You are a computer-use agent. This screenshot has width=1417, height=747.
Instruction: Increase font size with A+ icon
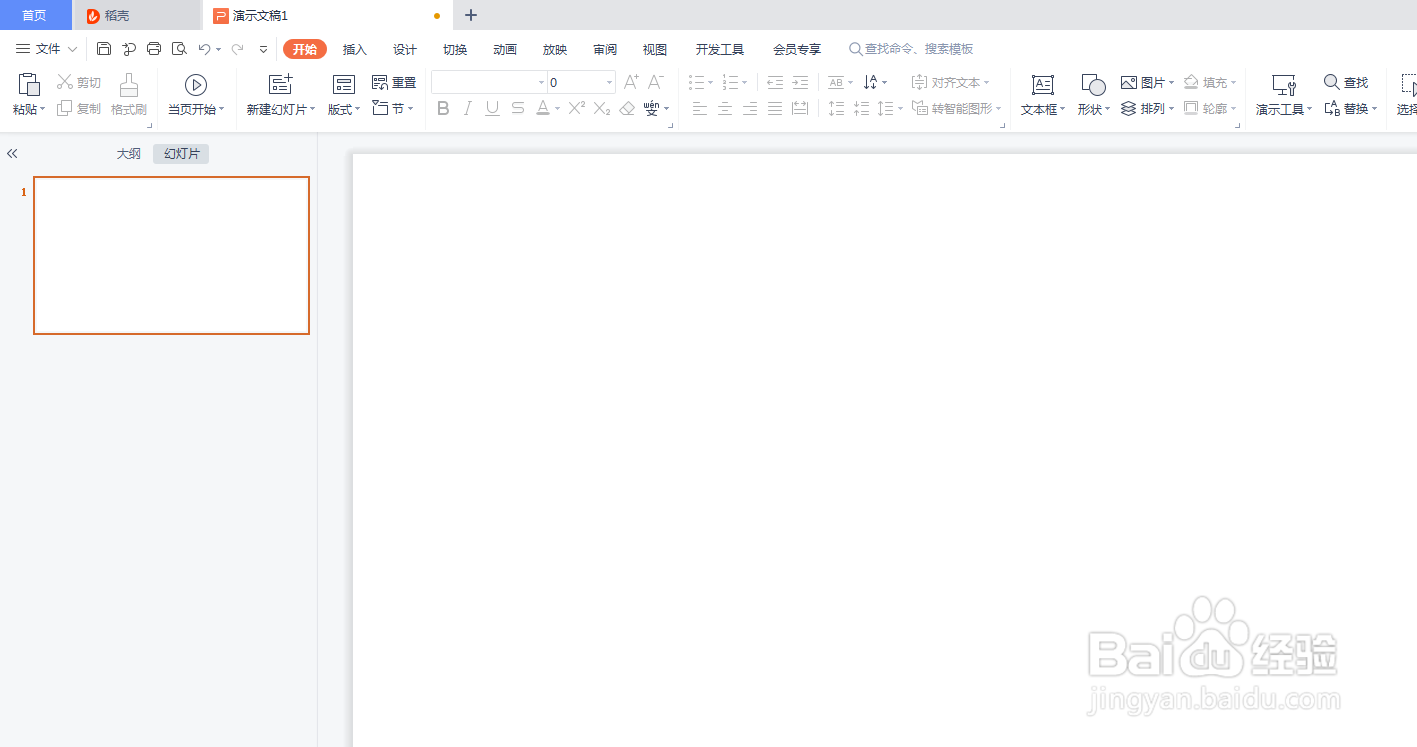click(x=631, y=82)
